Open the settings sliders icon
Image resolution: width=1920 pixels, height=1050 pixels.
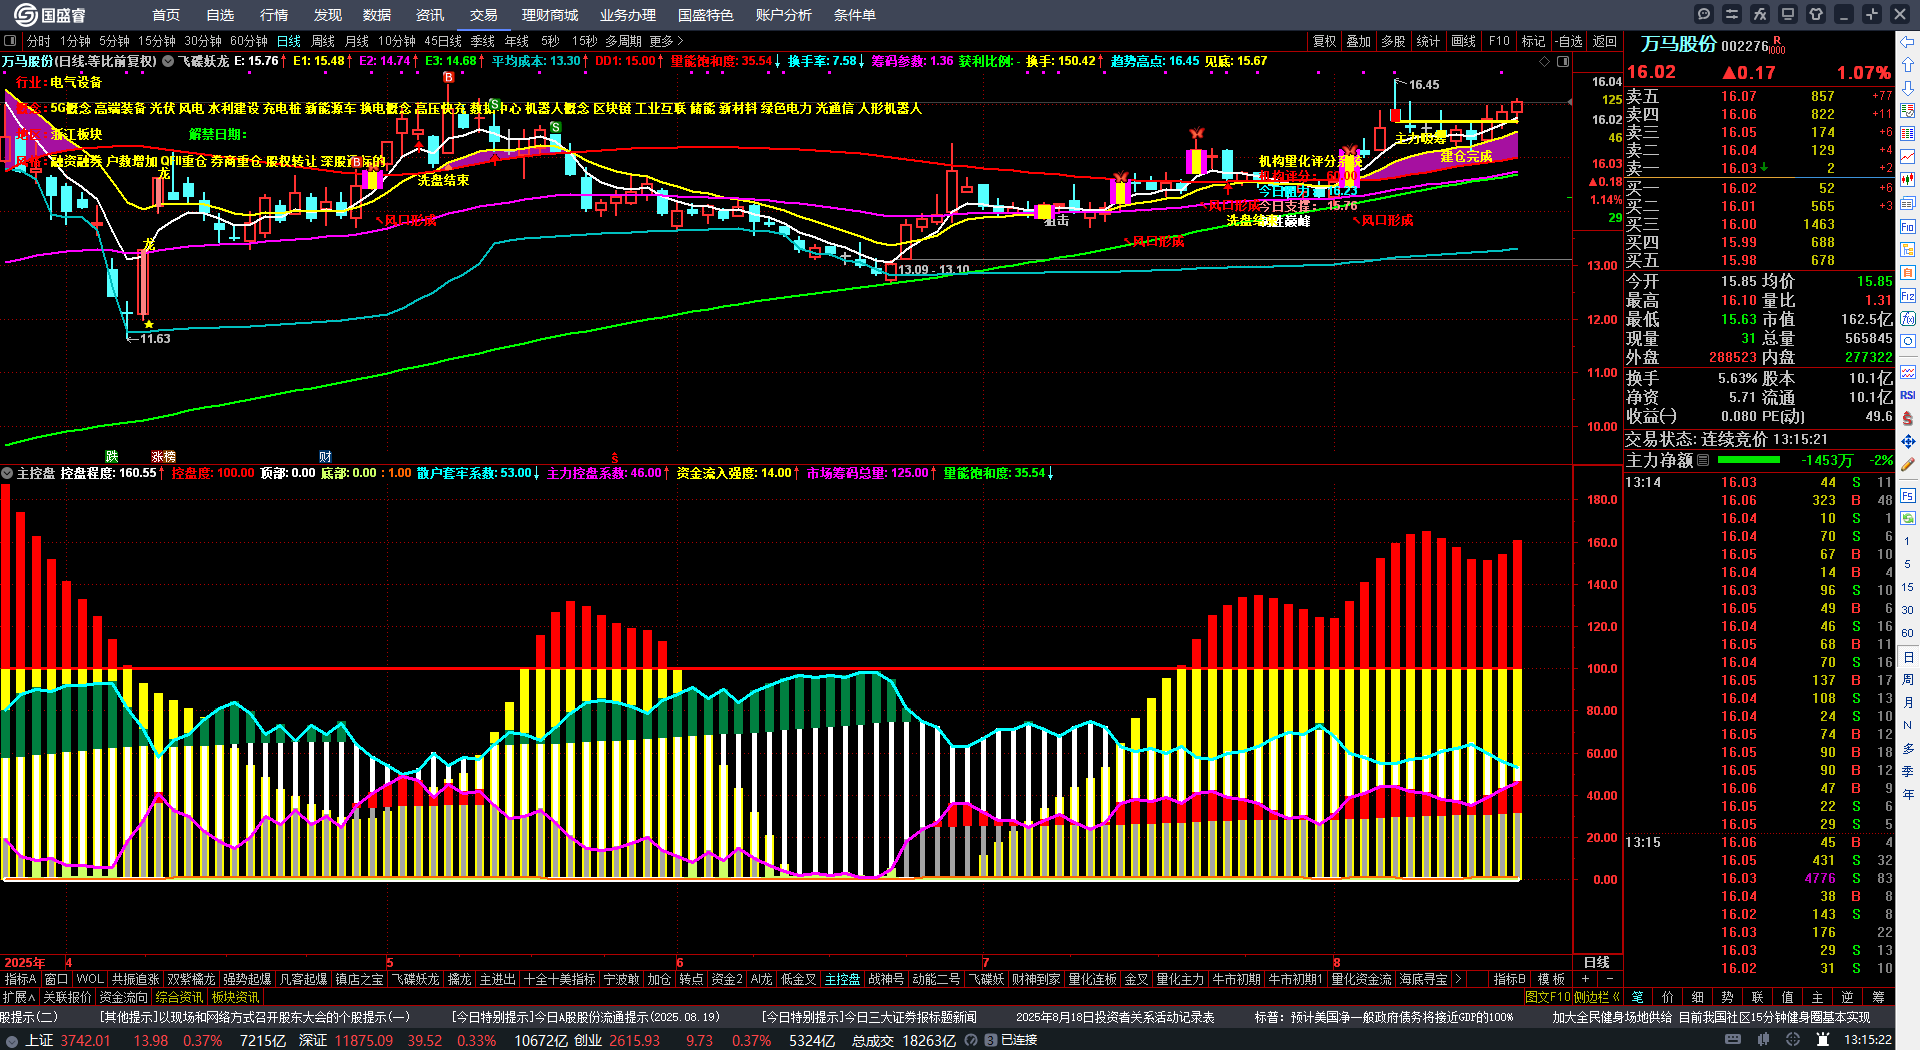tap(1732, 14)
